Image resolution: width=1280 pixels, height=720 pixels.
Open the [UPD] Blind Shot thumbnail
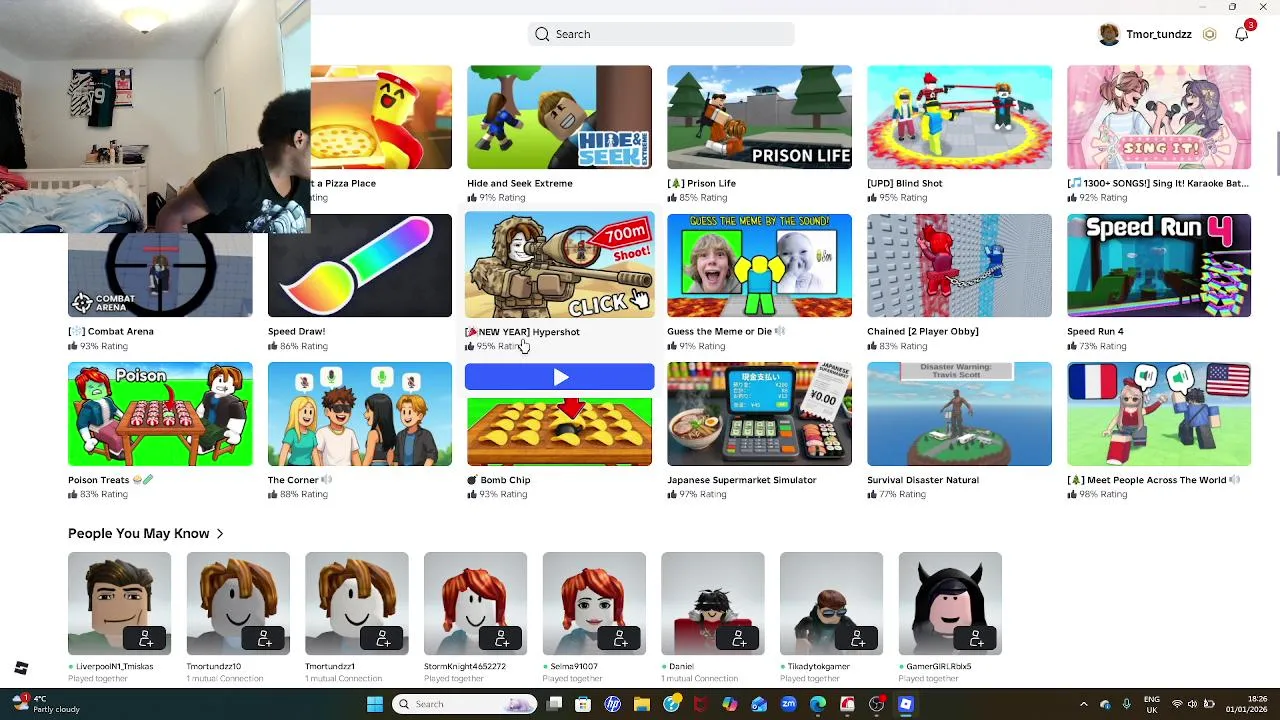click(959, 117)
